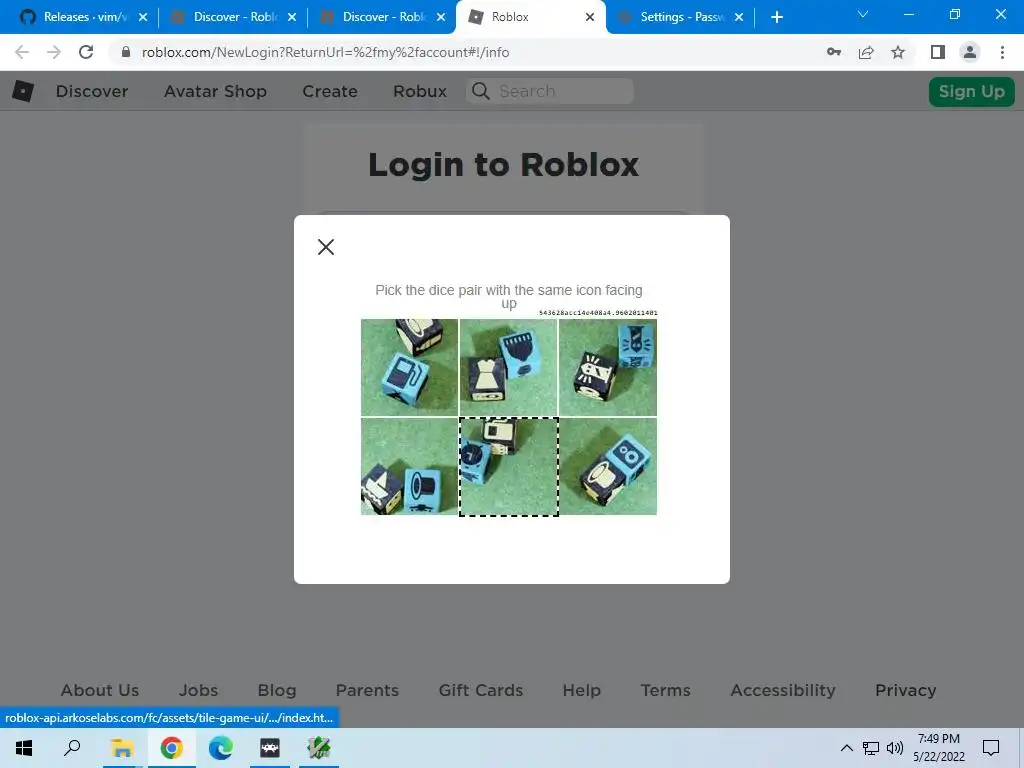Open the Help footer link
1024x768 pixels.
pos(582,690)
